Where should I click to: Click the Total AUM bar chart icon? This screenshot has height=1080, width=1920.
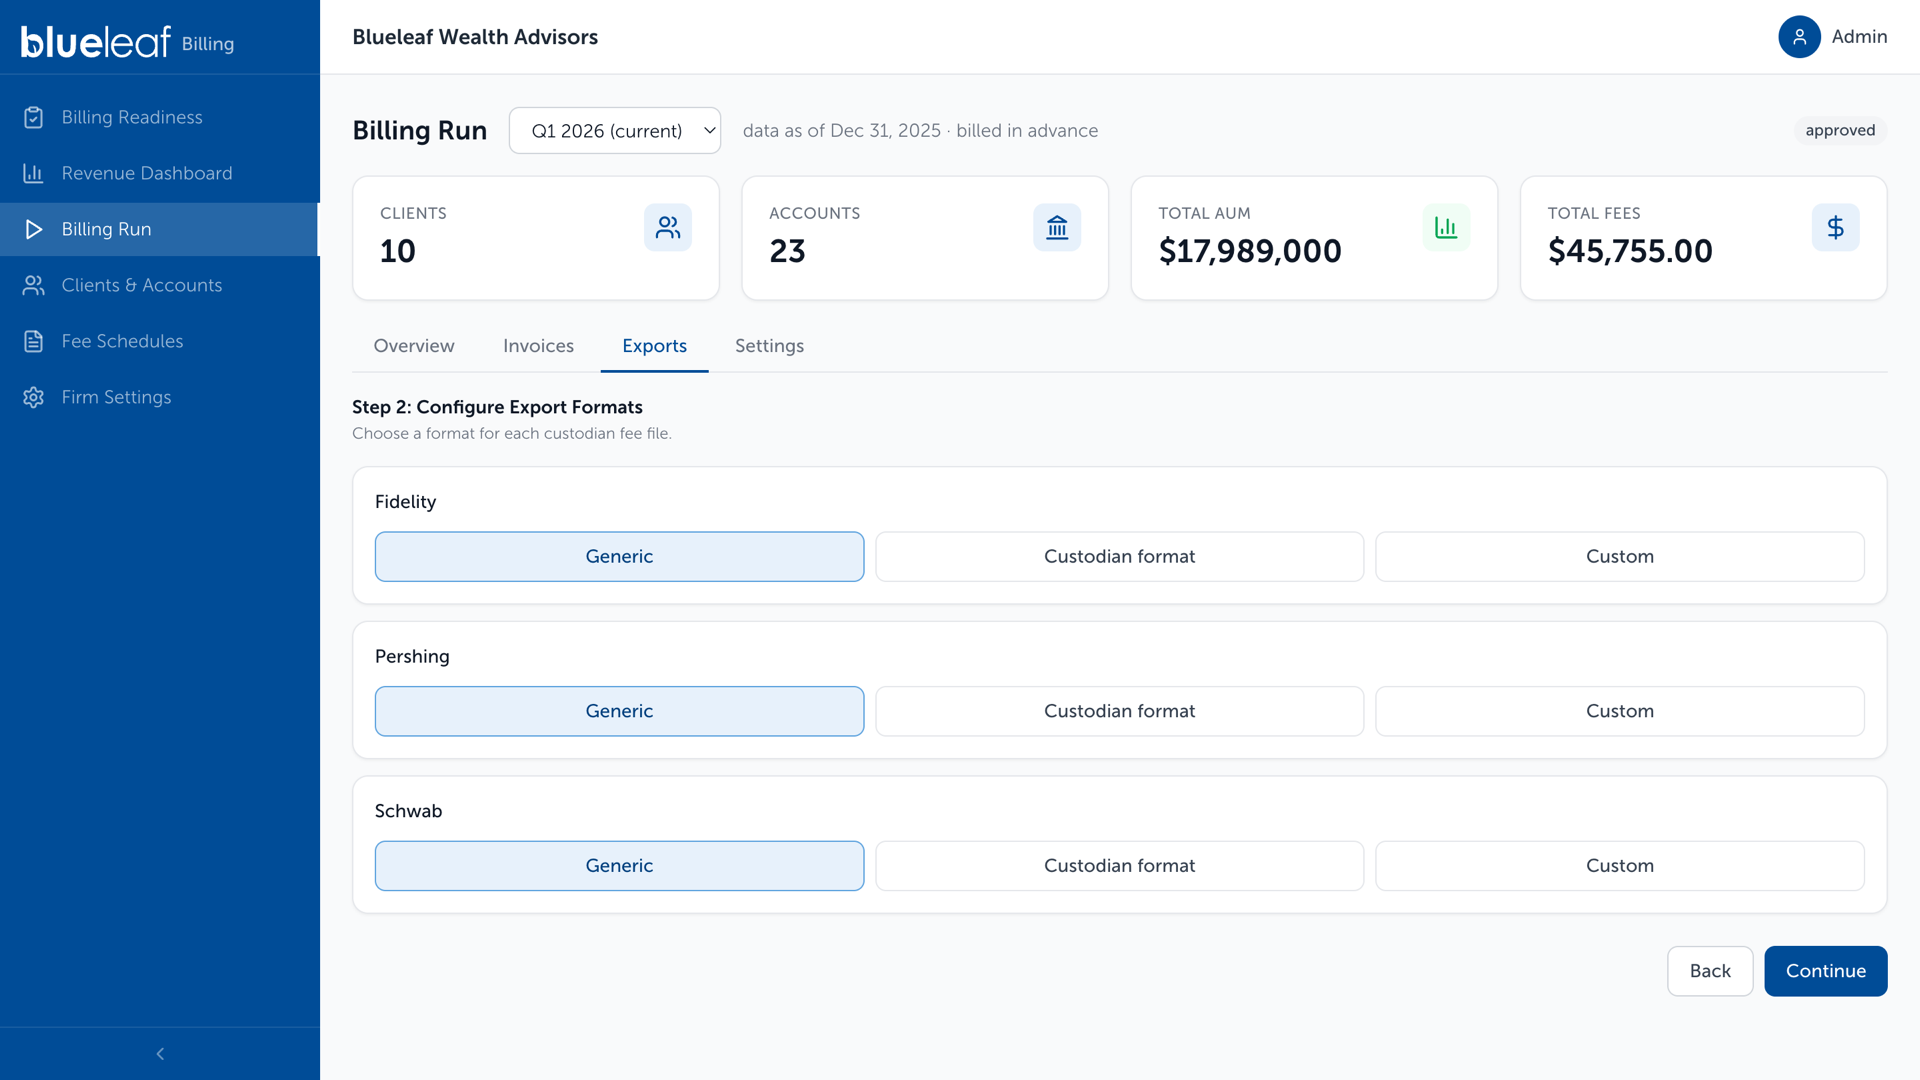pyautogui.click(x=1446, y=228)
